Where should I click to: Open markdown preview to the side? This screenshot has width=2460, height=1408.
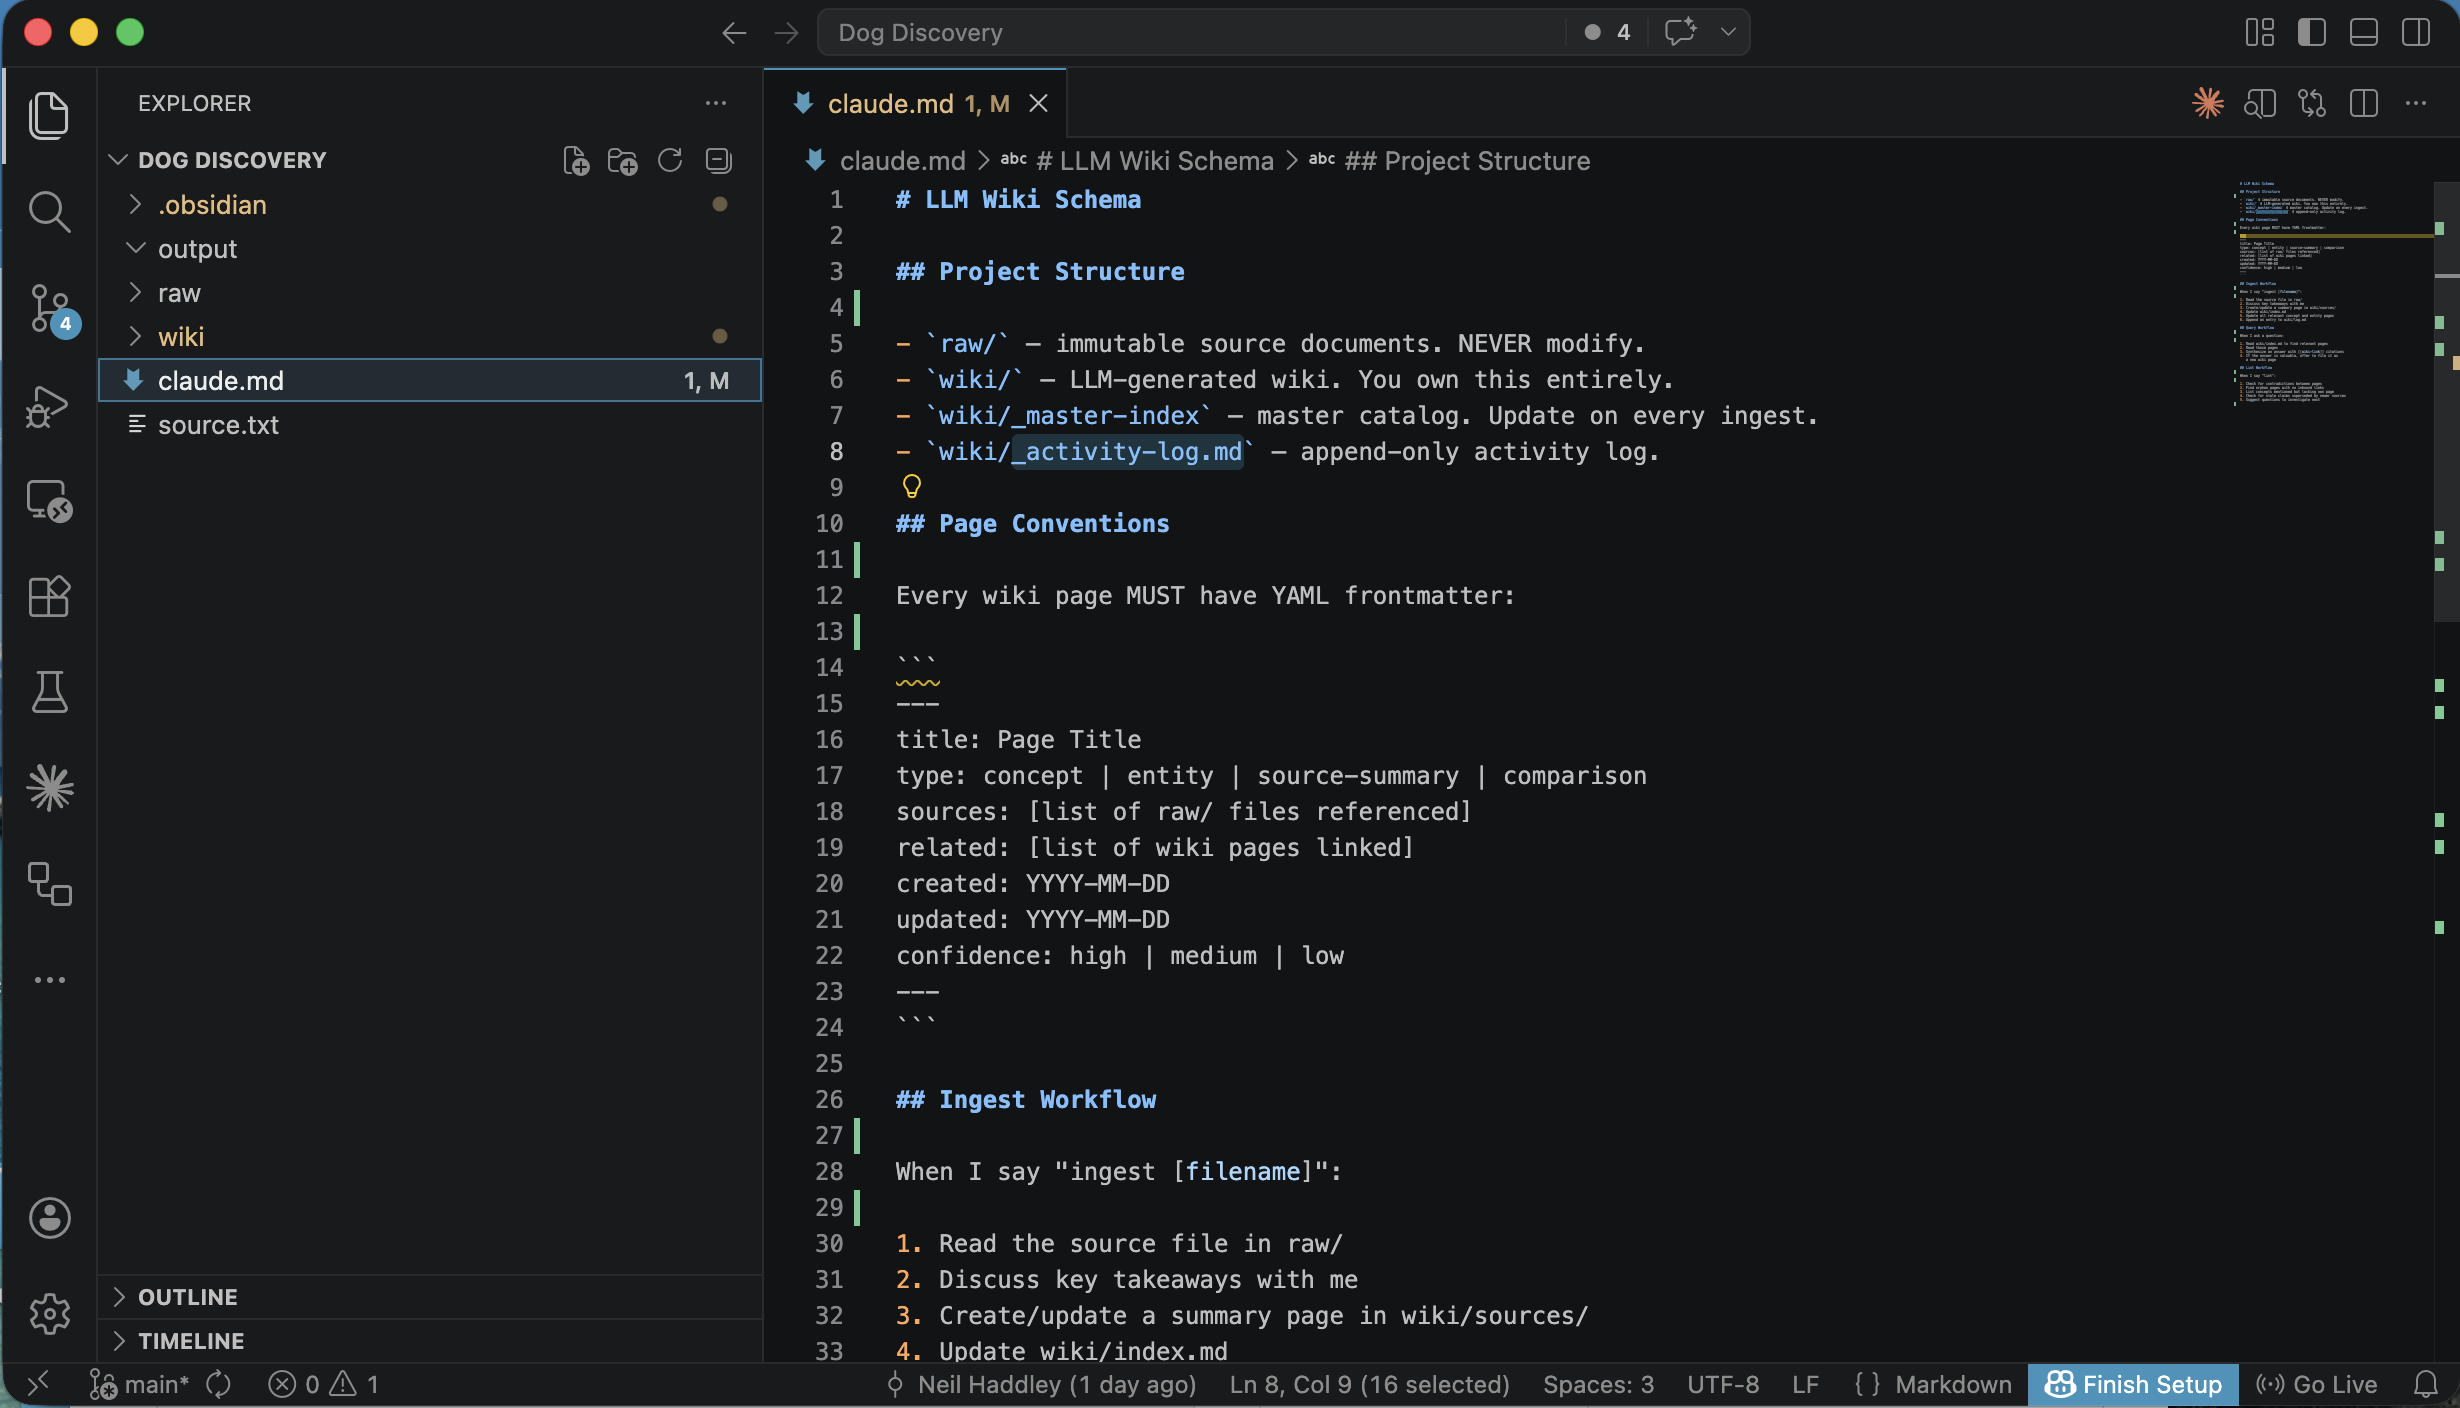click(x=2260, y=103)
